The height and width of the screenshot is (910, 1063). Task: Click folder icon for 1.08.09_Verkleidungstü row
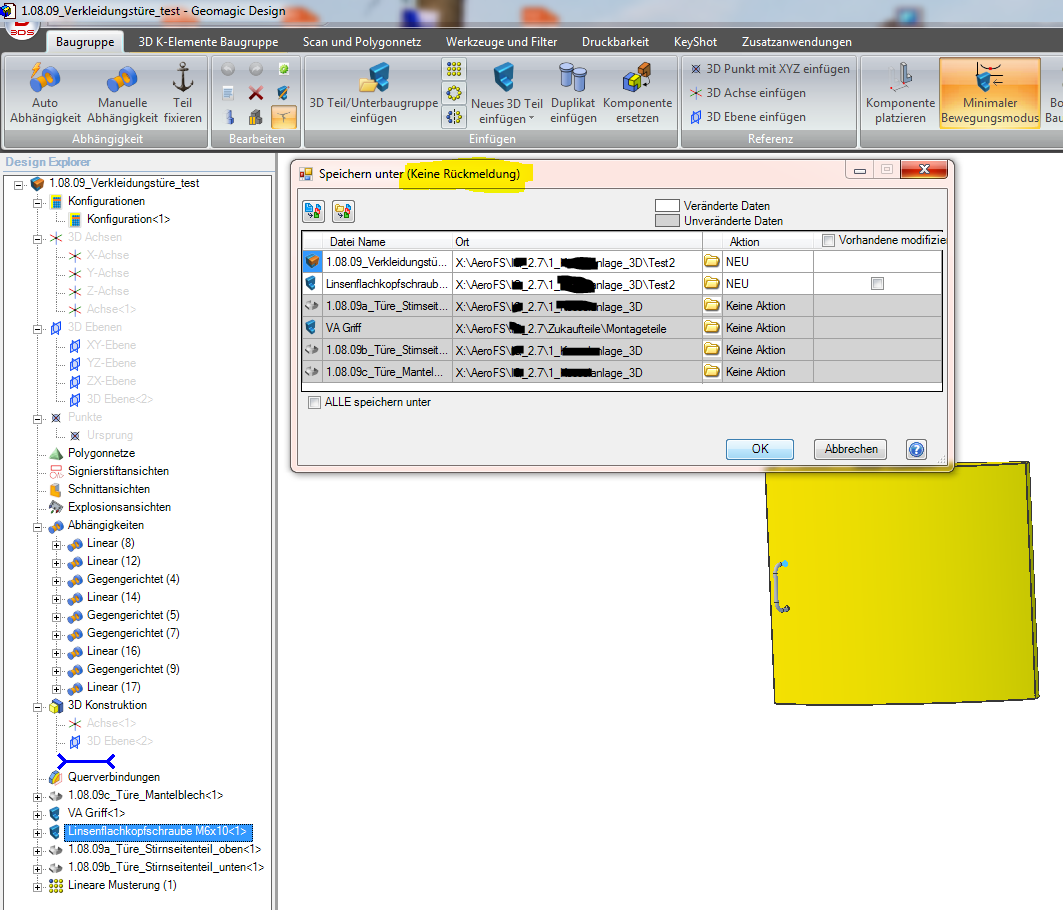pos(712,261)
